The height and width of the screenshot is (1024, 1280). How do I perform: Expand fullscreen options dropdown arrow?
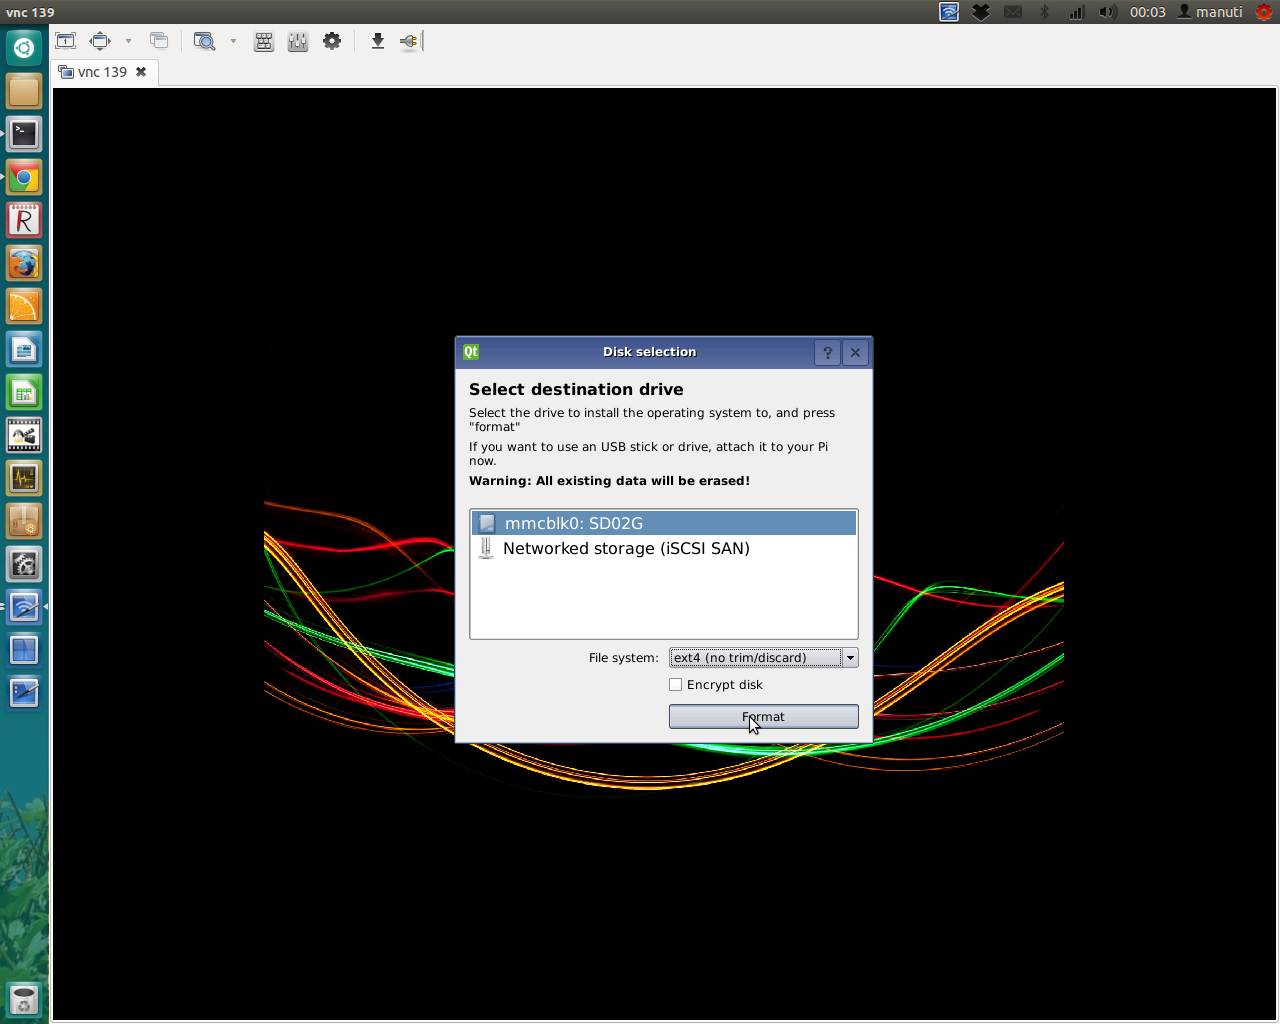[x=128, y=41]
